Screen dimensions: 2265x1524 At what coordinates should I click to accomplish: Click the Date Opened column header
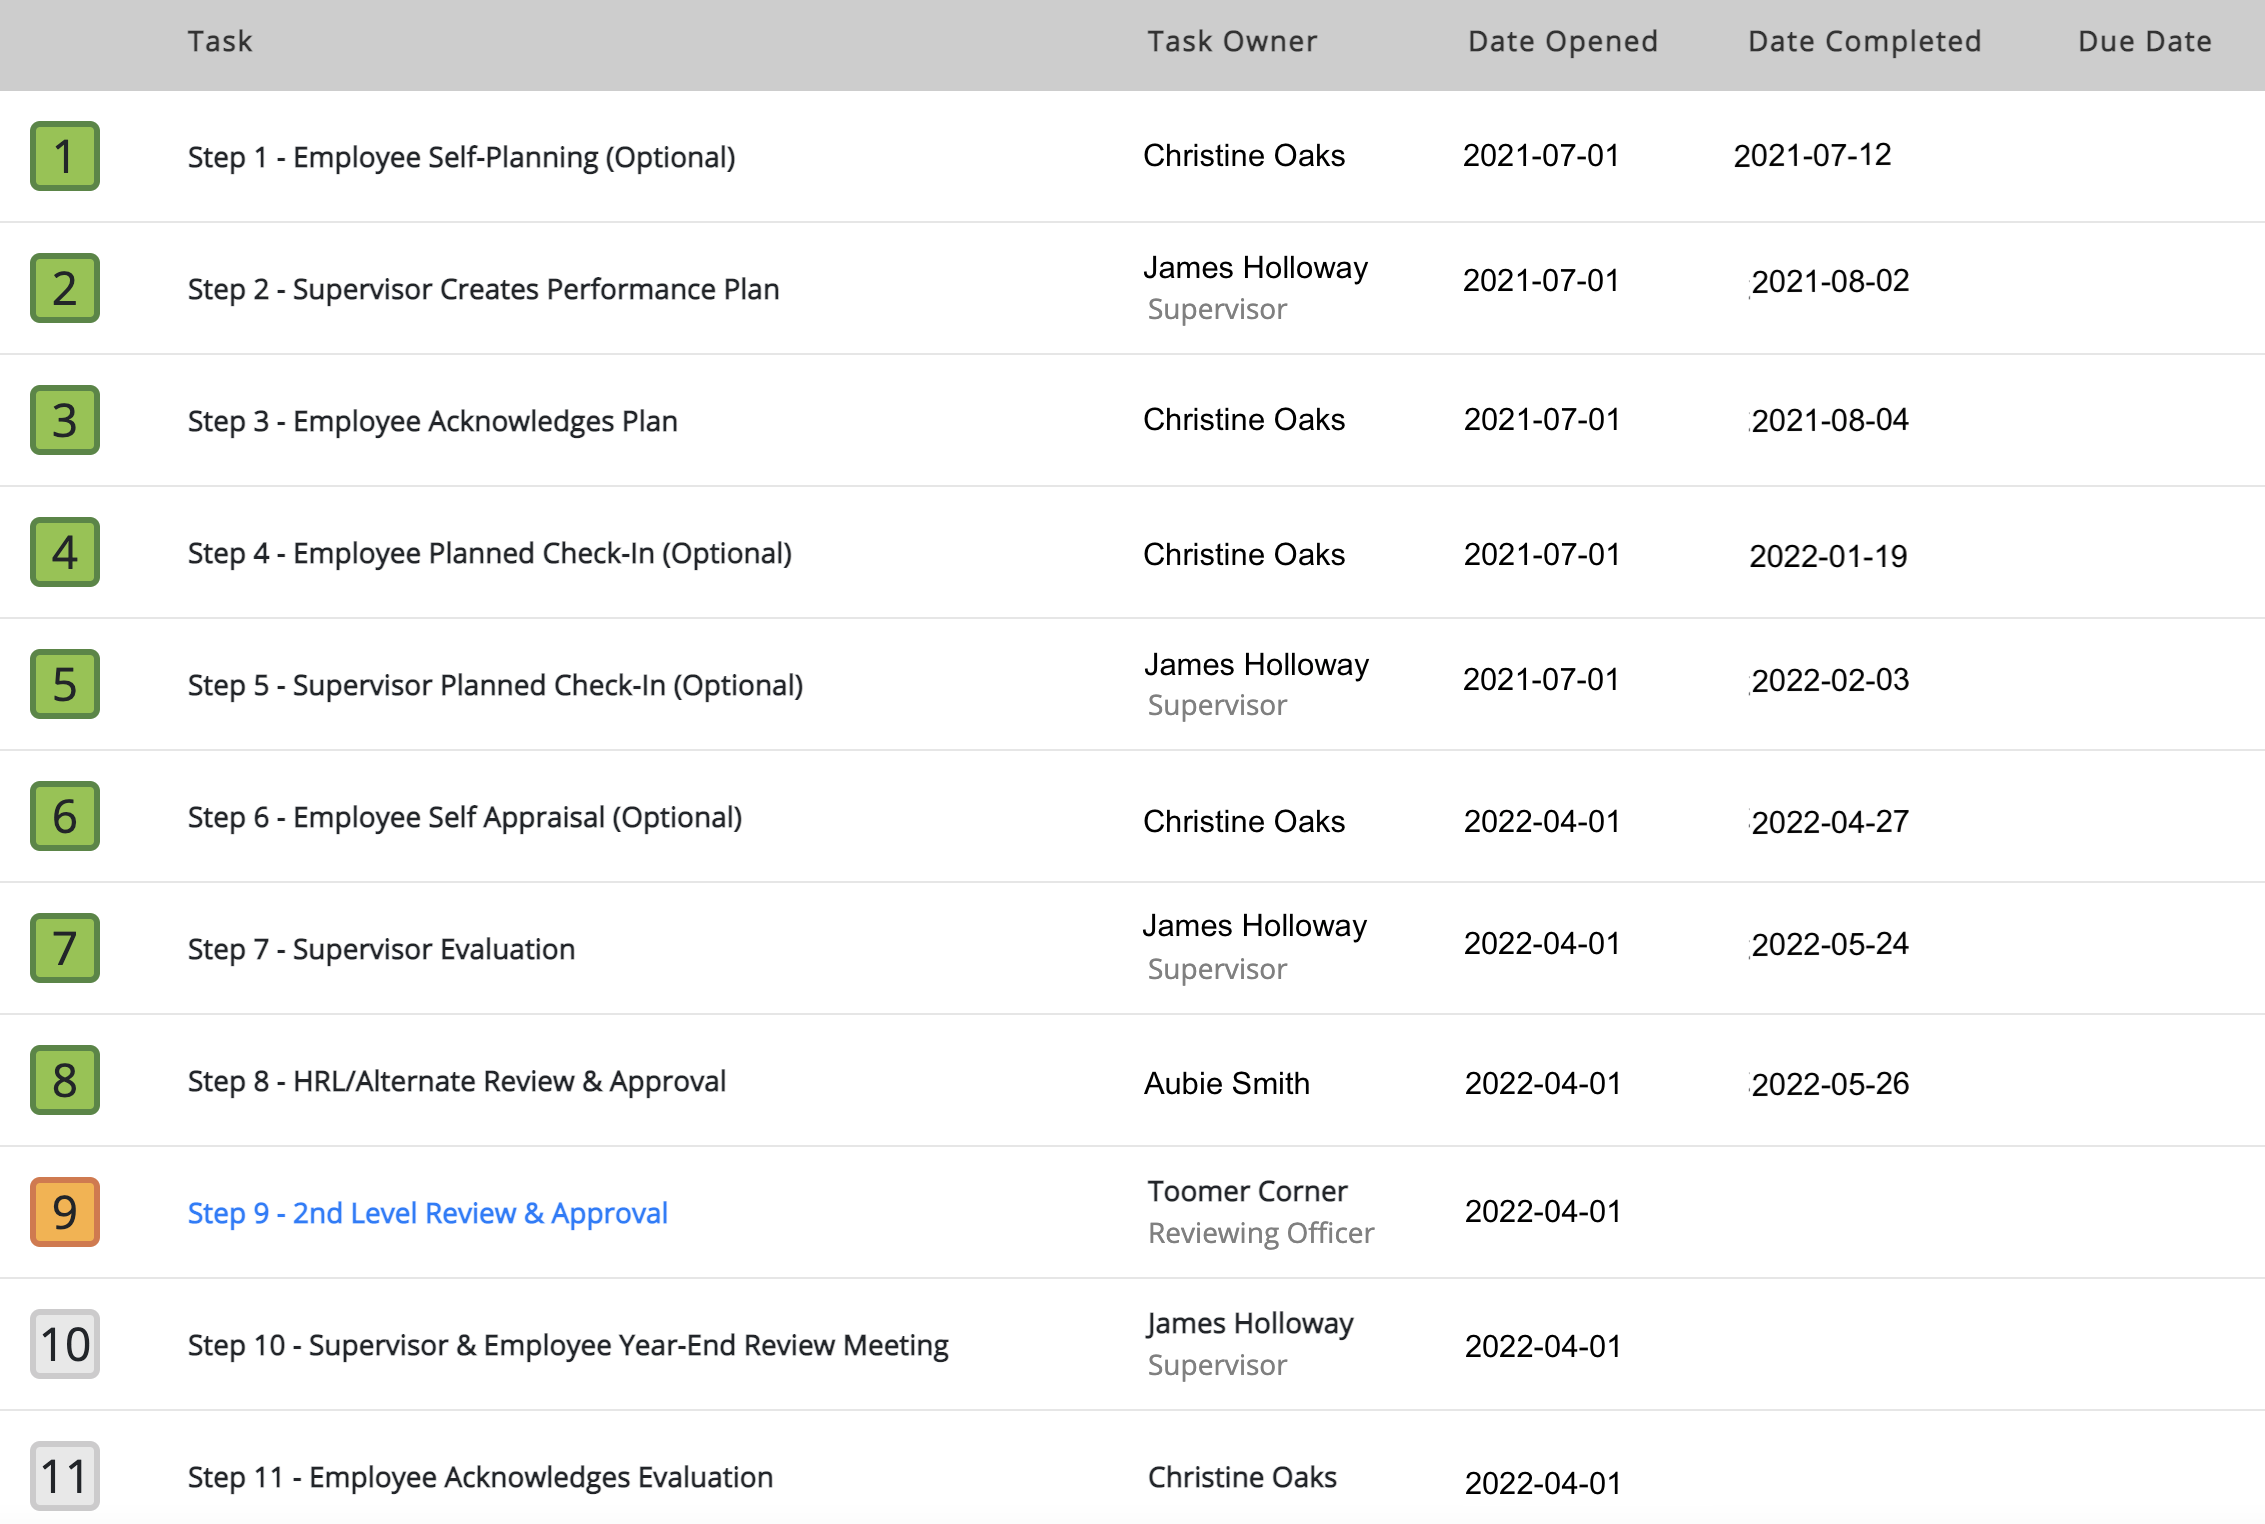pyautogui.click(x=1563, y=41)
